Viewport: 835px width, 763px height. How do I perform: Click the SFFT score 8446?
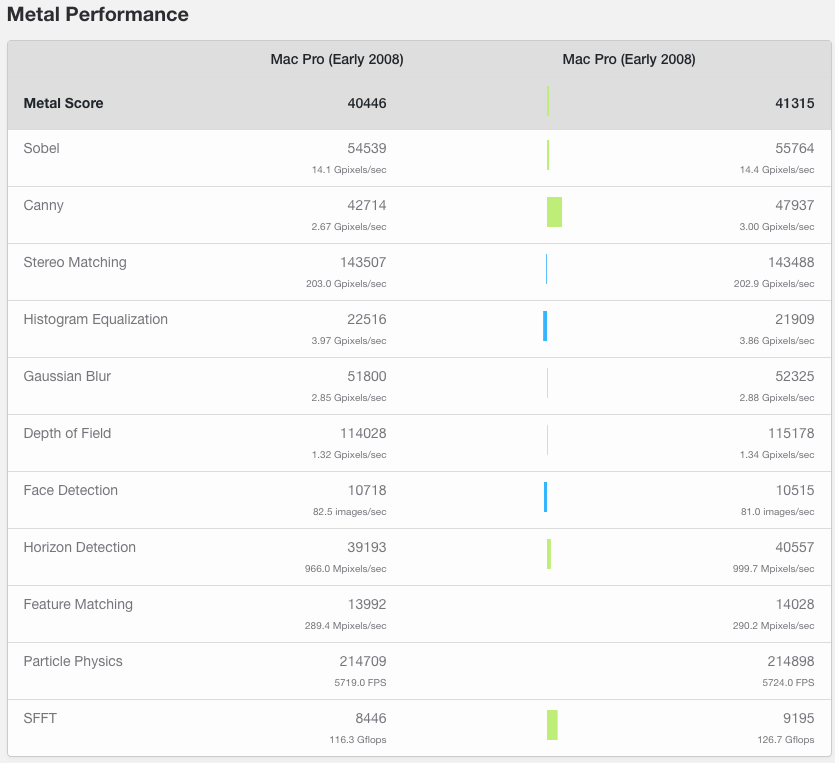[371, 718]
